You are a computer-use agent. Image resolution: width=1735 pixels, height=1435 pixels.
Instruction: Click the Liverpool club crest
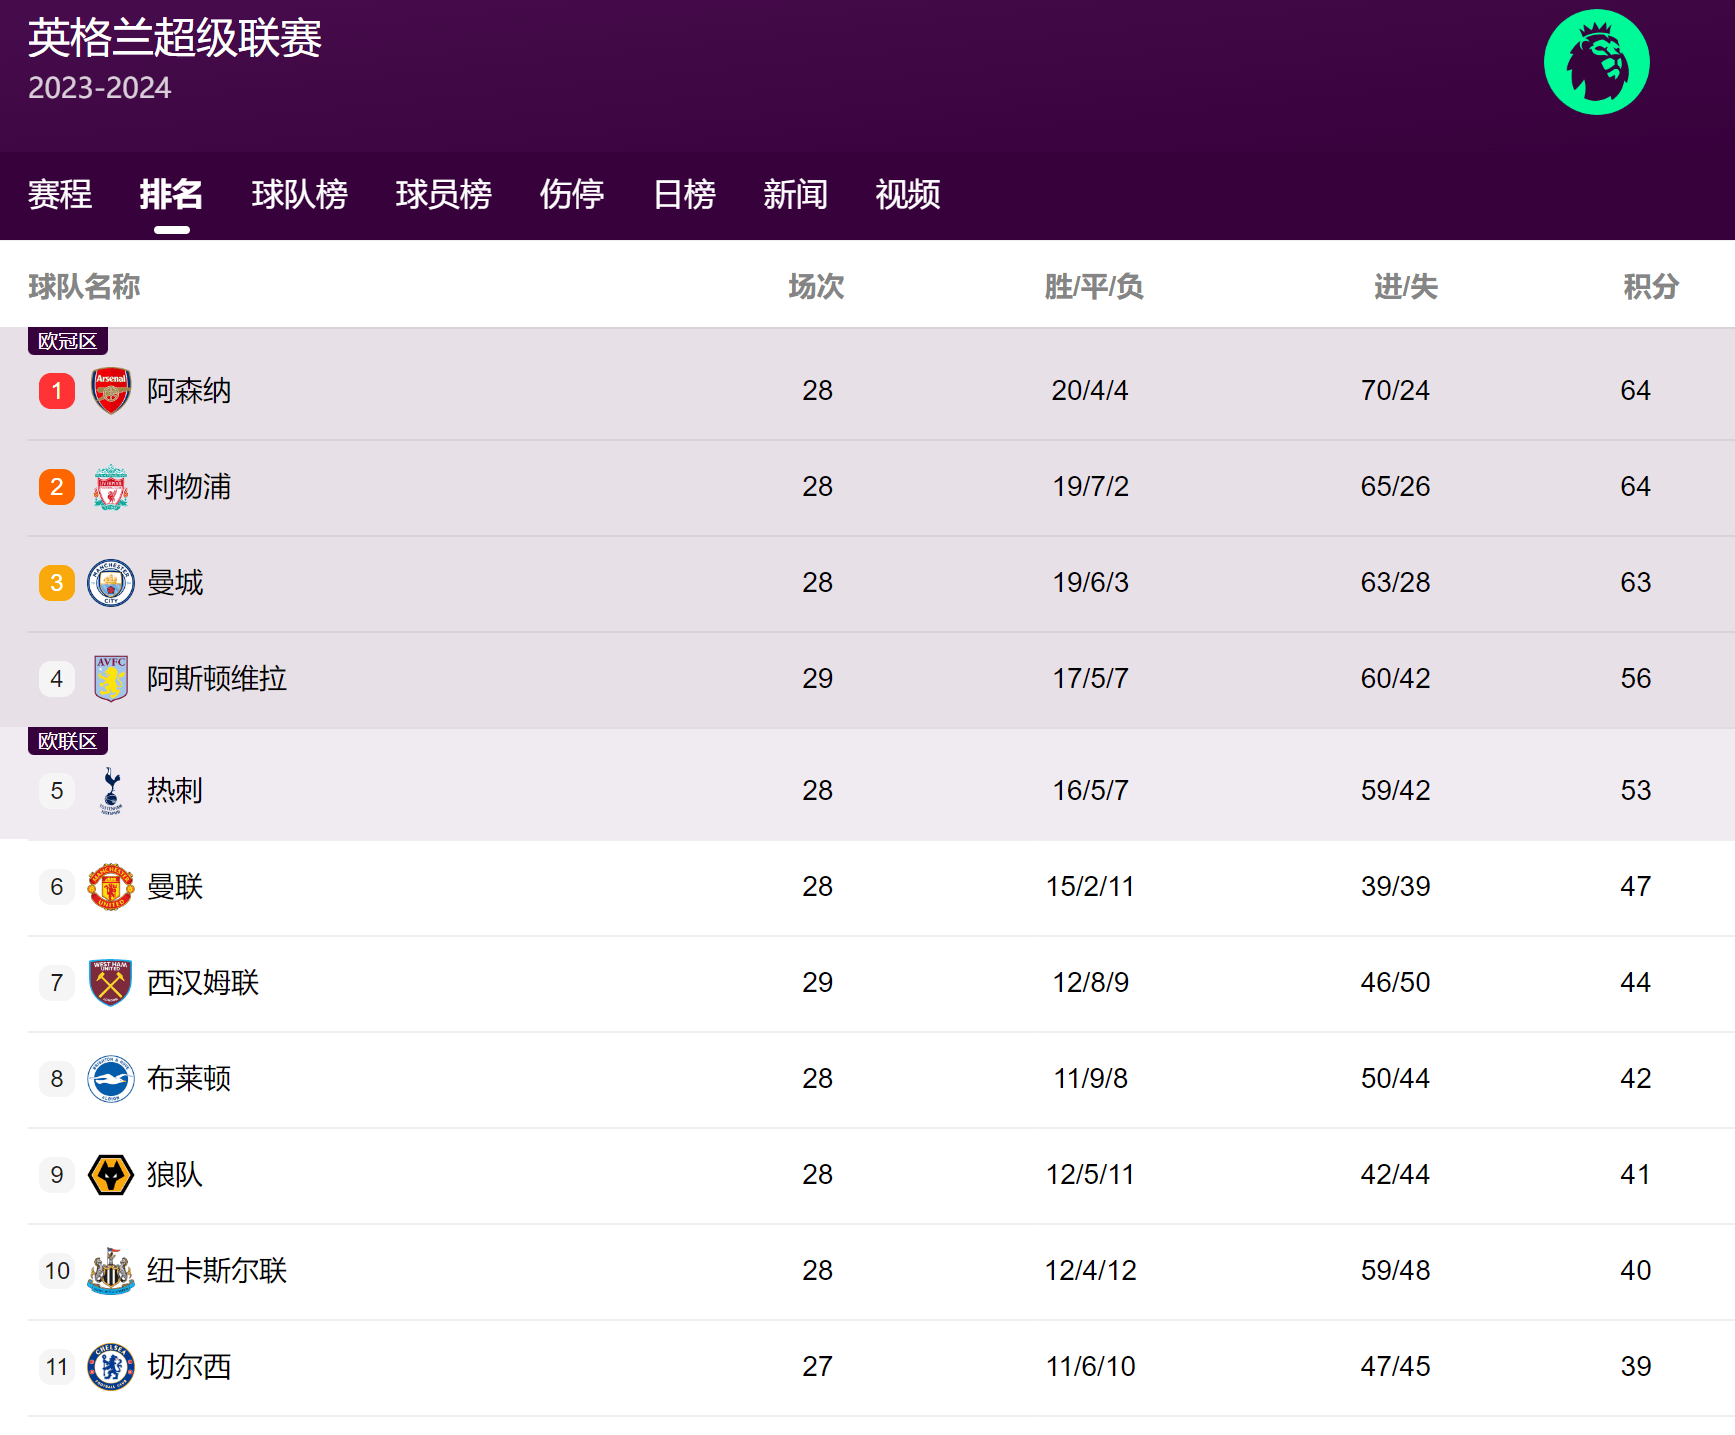click(x=111, y=487)
